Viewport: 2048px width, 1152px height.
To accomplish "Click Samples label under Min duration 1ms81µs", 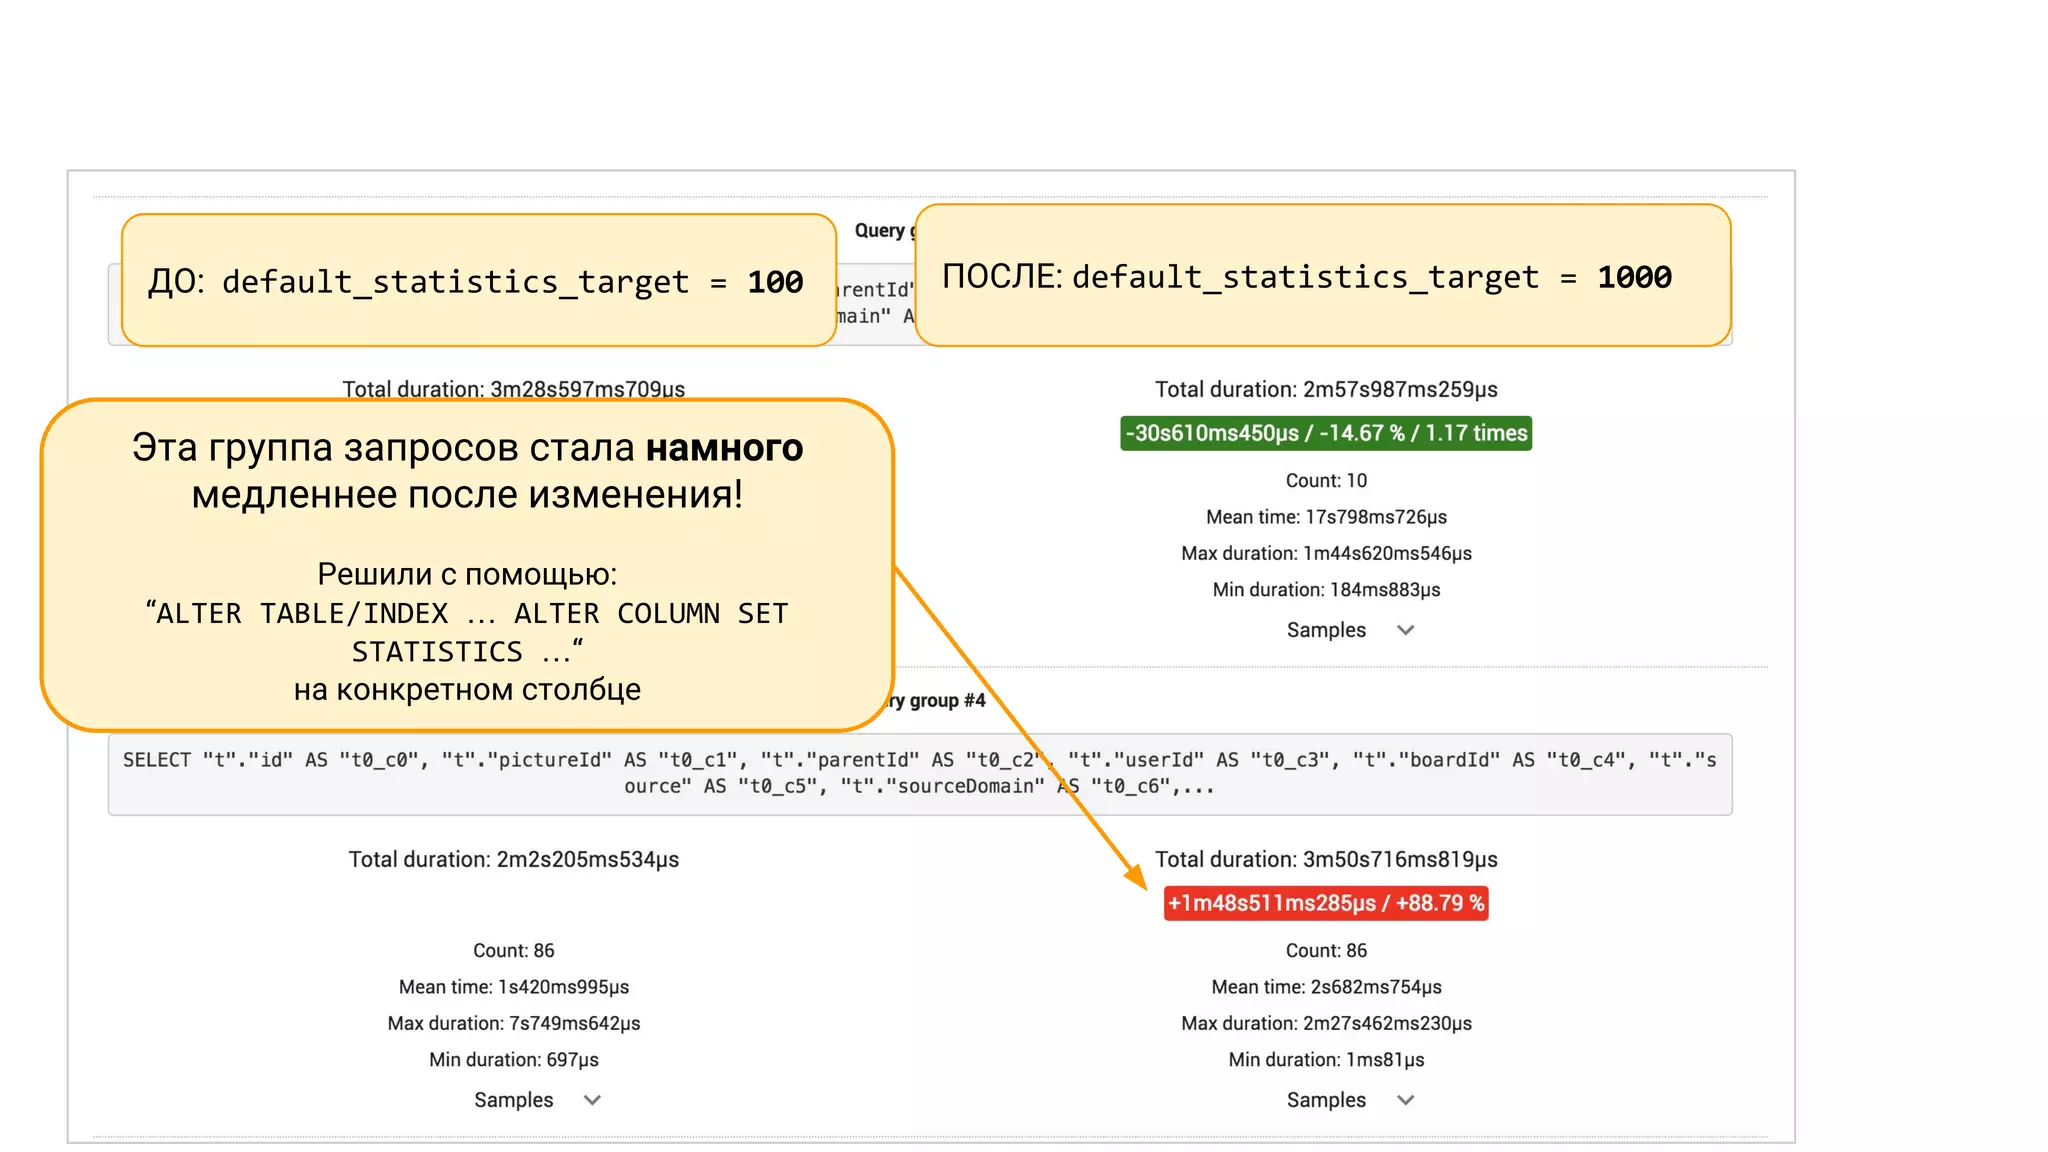I will [x=1325, y=1100].
